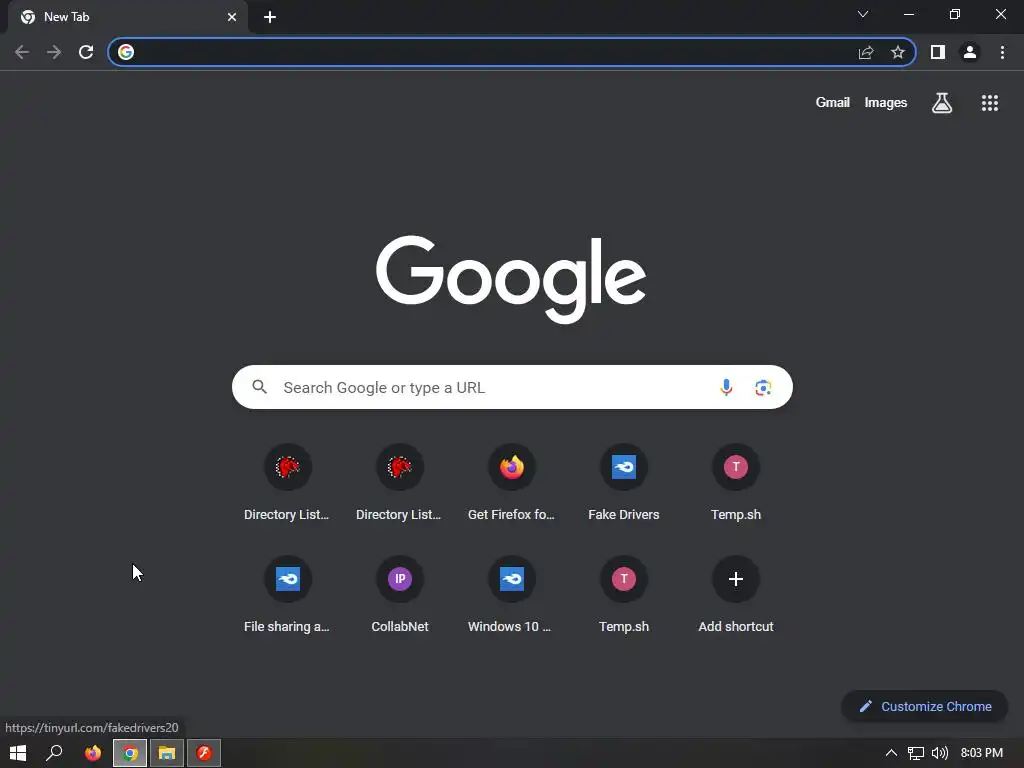Viewport: 1024px width, 768px height.
Task: Open the Windows Start menu
Action: (x=18, y=753)
